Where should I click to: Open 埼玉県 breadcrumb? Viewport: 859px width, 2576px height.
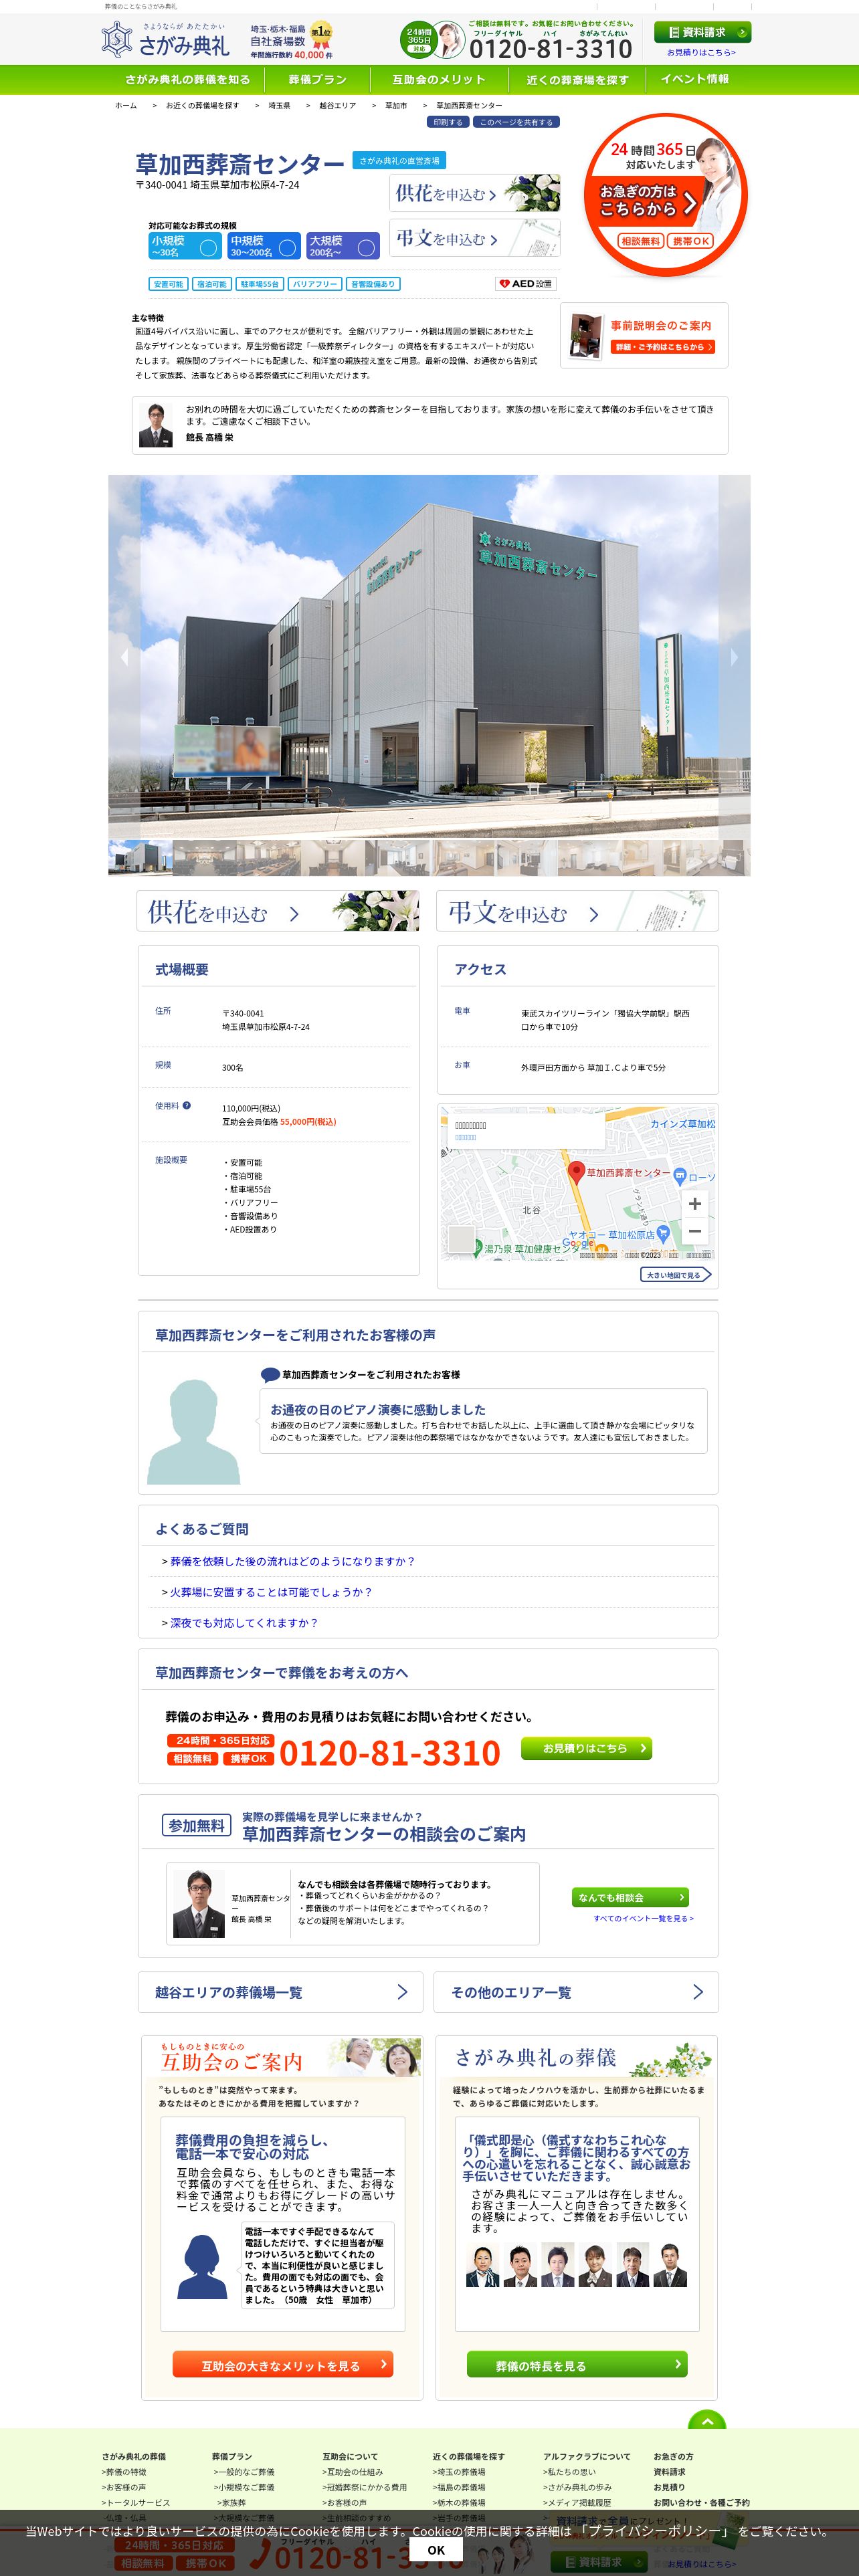(279, 105)
